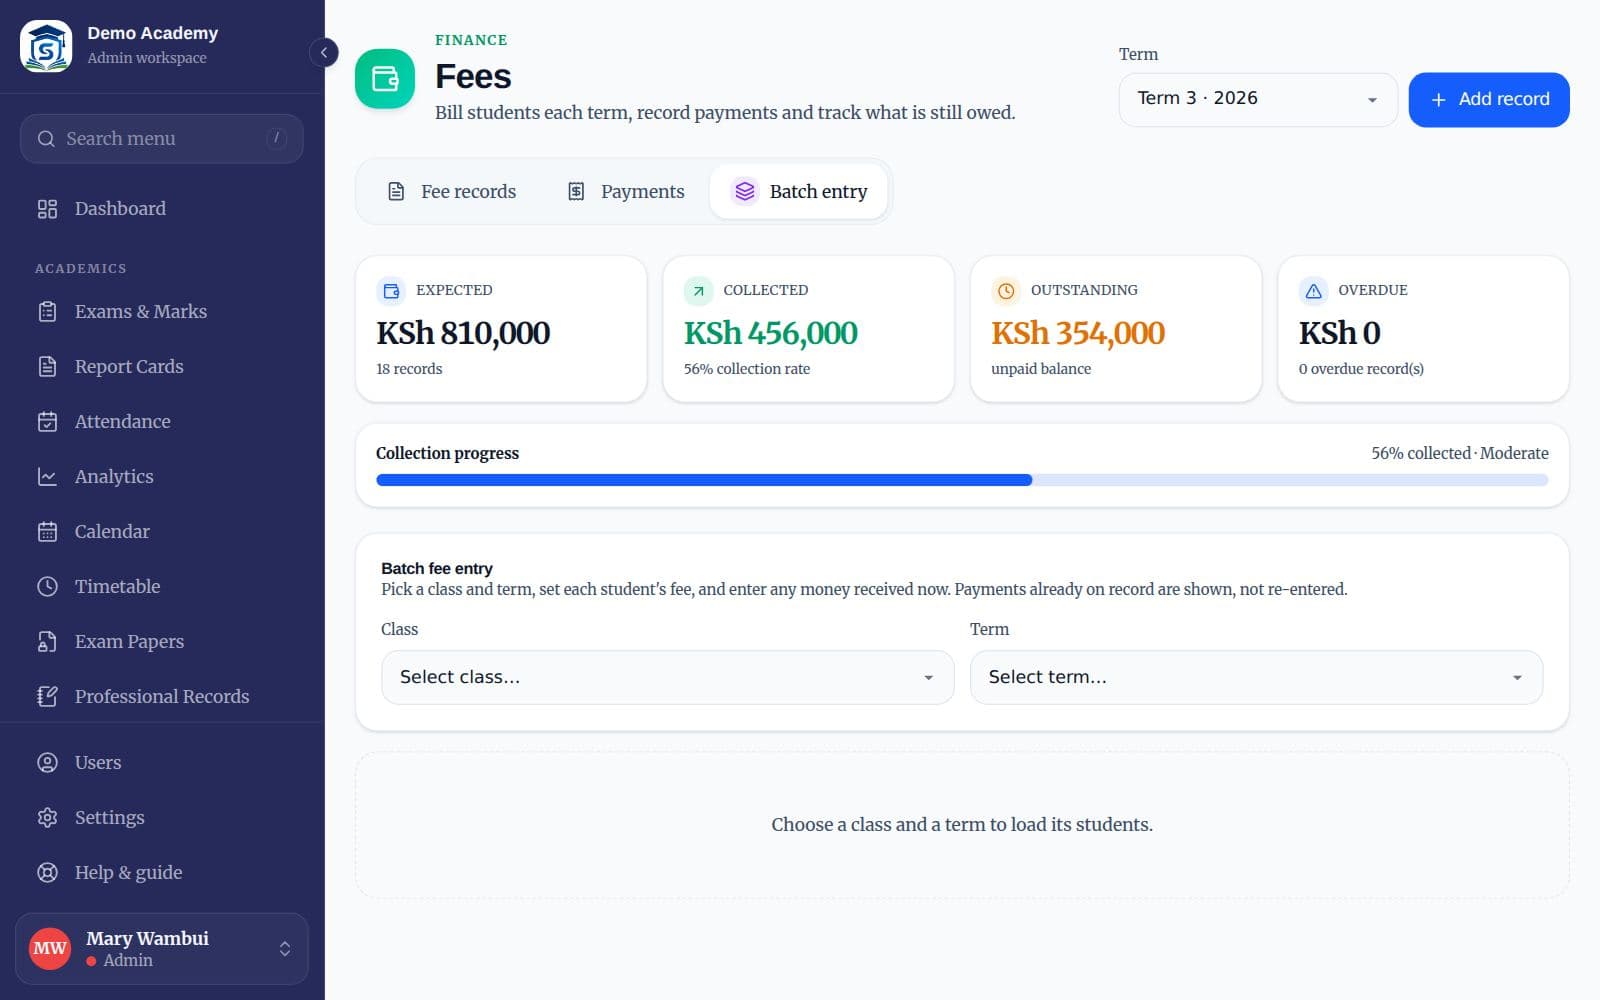Click the MW user avatar
Screen dimensions: 1600x1000
point(50,948)
